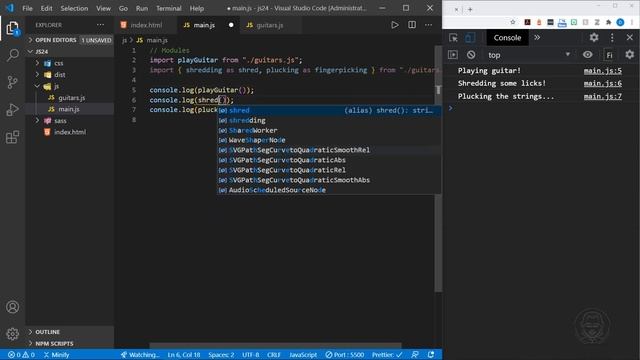Viewport: 640px width, 360px height.
Task: Expand the css folder
Action: click(x=70, y=63)
